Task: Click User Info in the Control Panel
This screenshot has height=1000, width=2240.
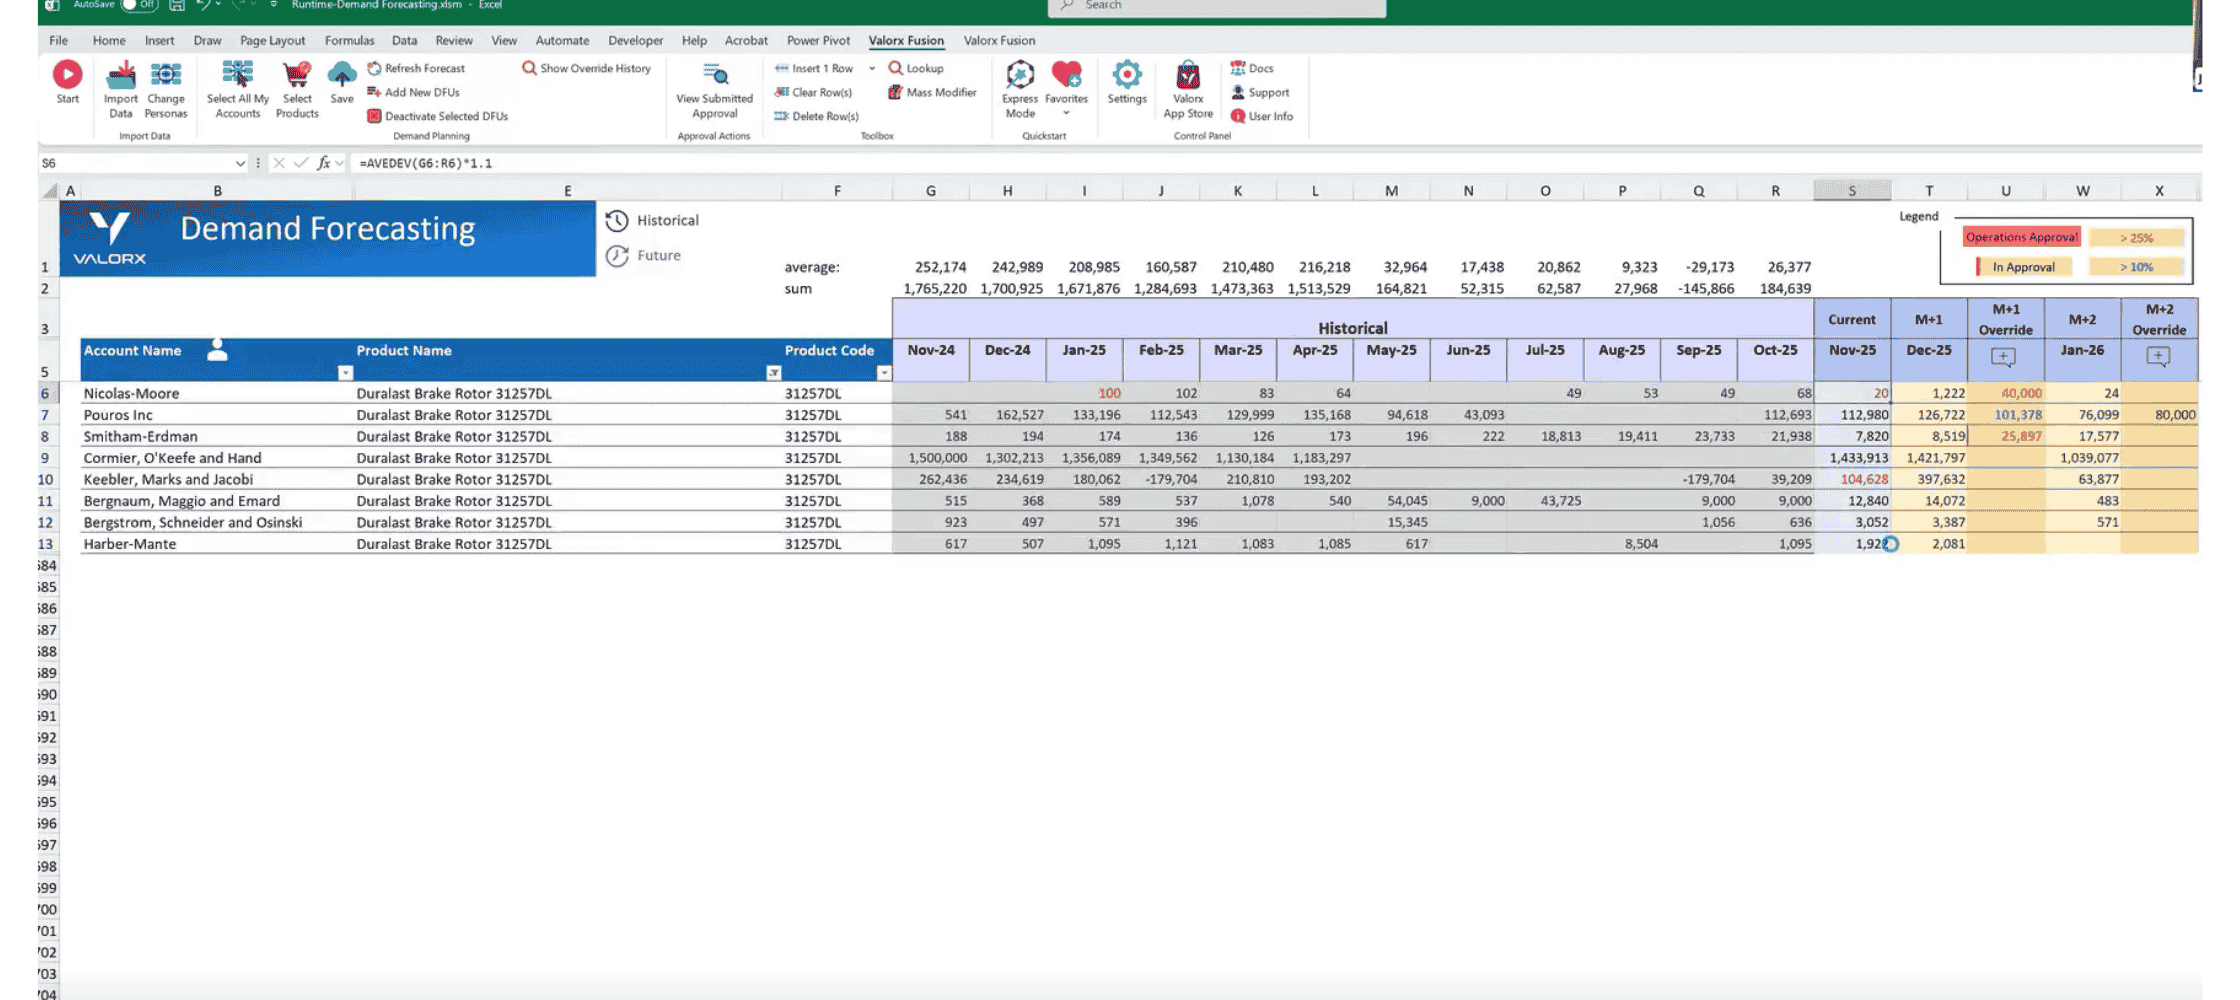Action: tap(1262, 116)
